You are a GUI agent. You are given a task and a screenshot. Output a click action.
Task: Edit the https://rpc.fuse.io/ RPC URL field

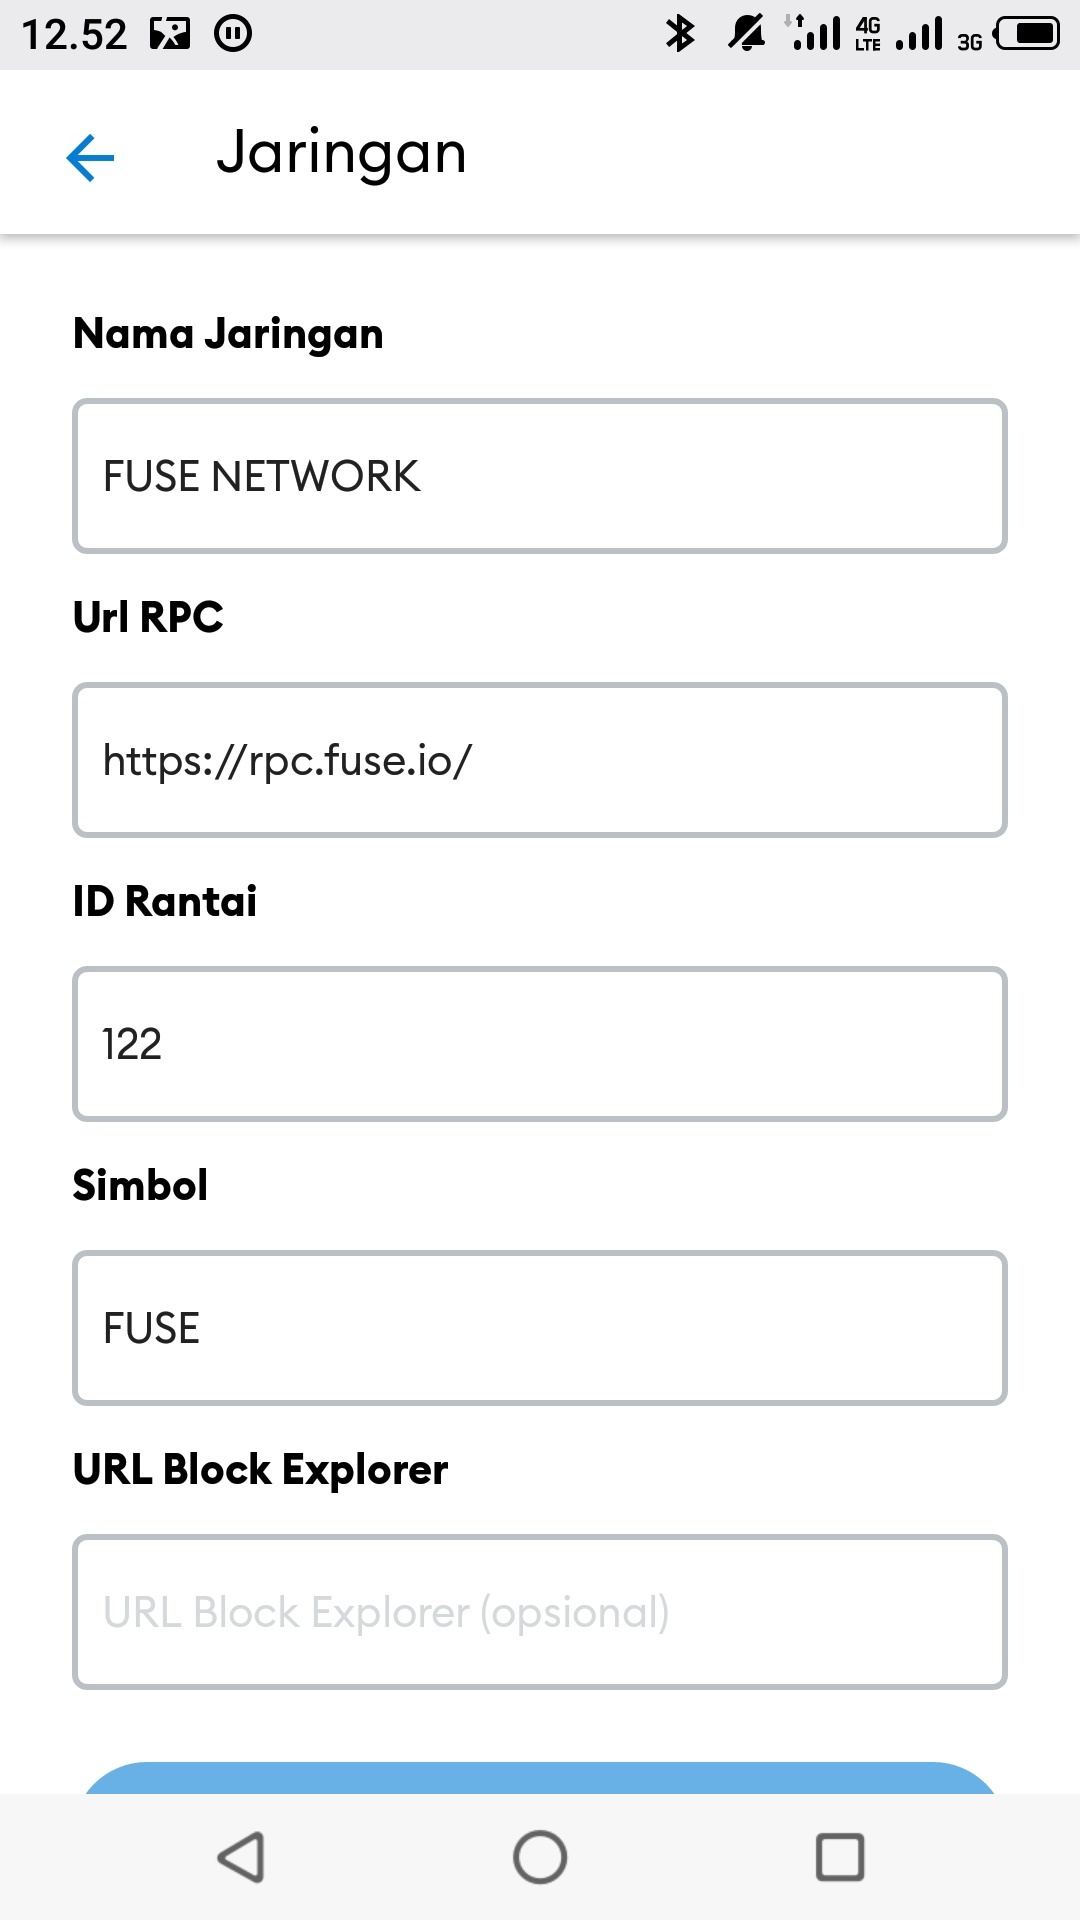coord(540,760)
